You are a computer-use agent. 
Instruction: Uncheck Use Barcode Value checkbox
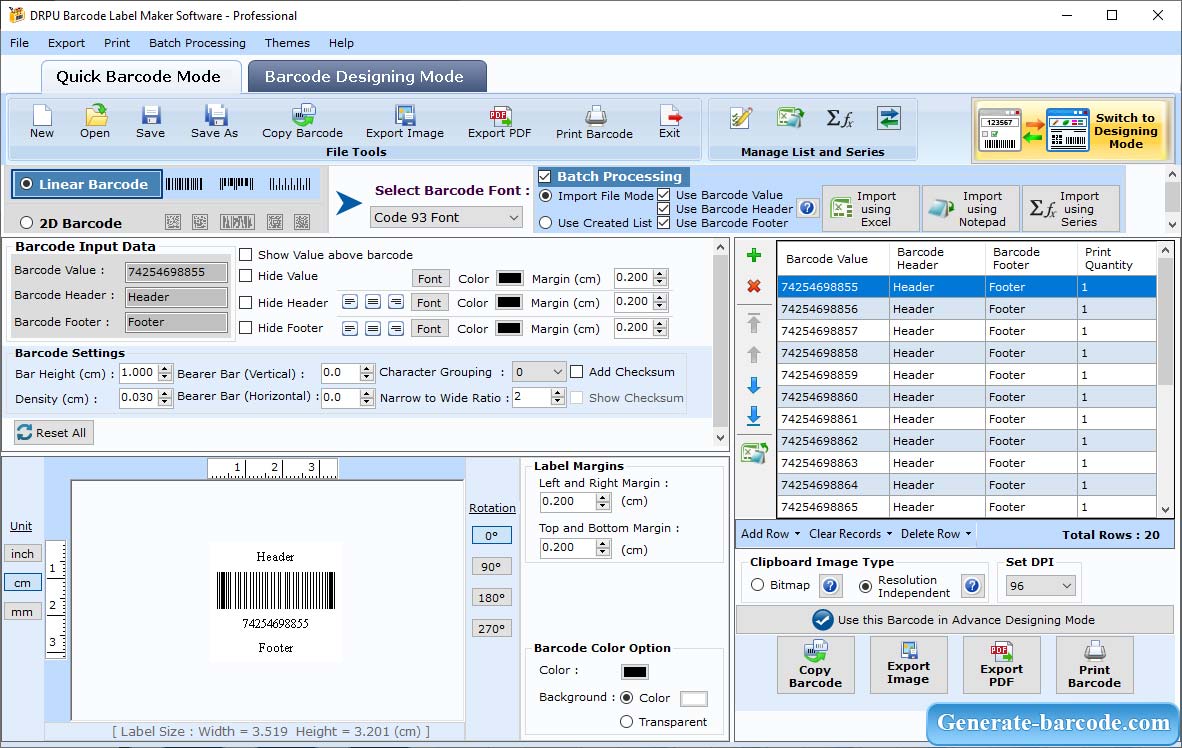pos(664,195)
